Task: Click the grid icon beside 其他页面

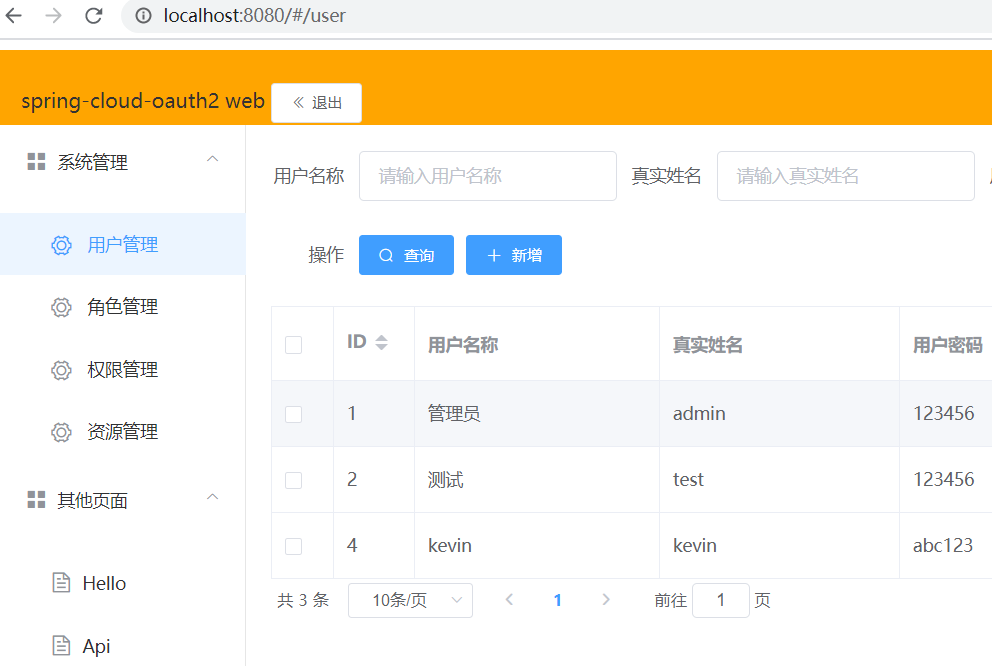Action: 36,500
